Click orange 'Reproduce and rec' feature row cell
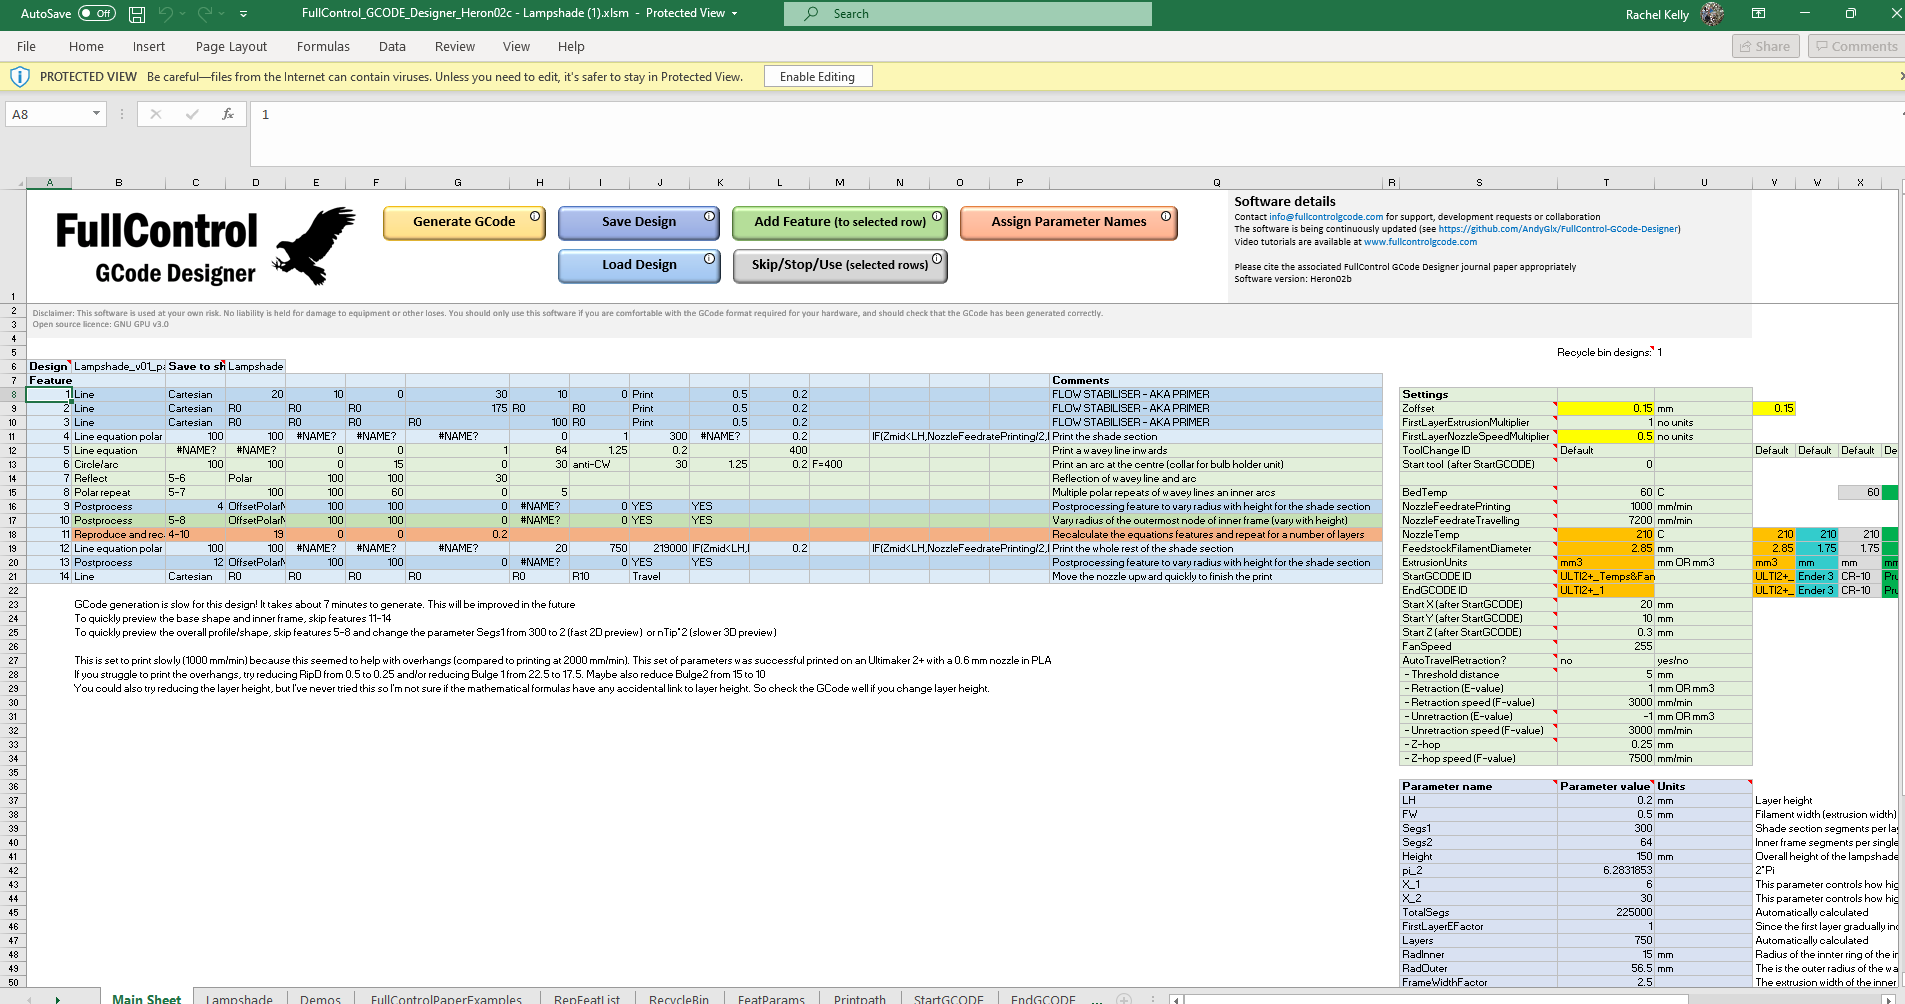1905x1004 pixels. 119,534
